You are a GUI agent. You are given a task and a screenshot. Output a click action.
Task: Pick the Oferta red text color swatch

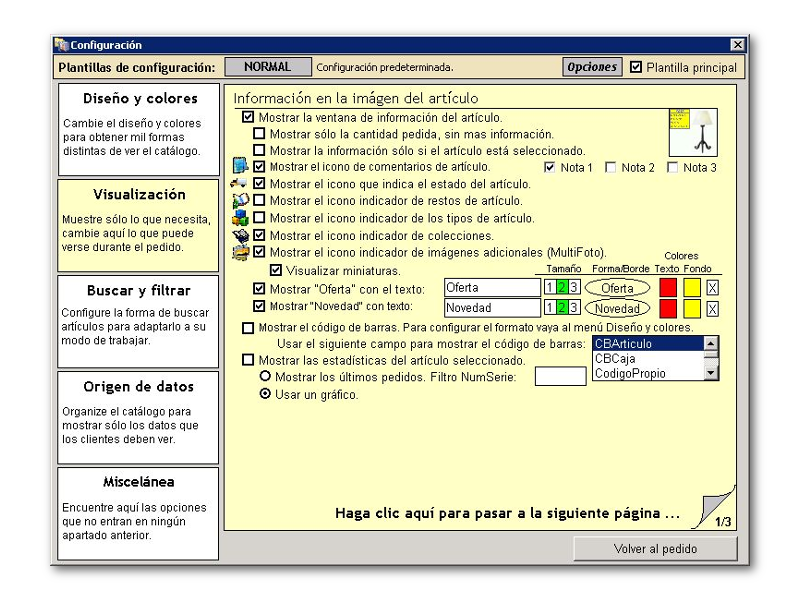[x=668, y=288]
